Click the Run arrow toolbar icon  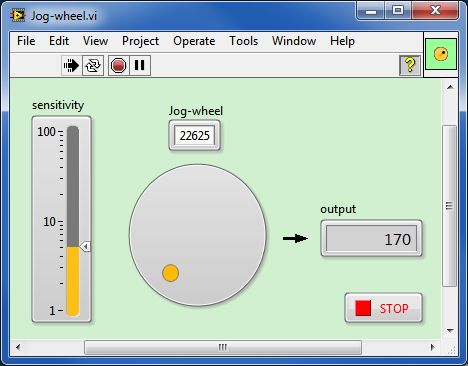click(71, 65)
